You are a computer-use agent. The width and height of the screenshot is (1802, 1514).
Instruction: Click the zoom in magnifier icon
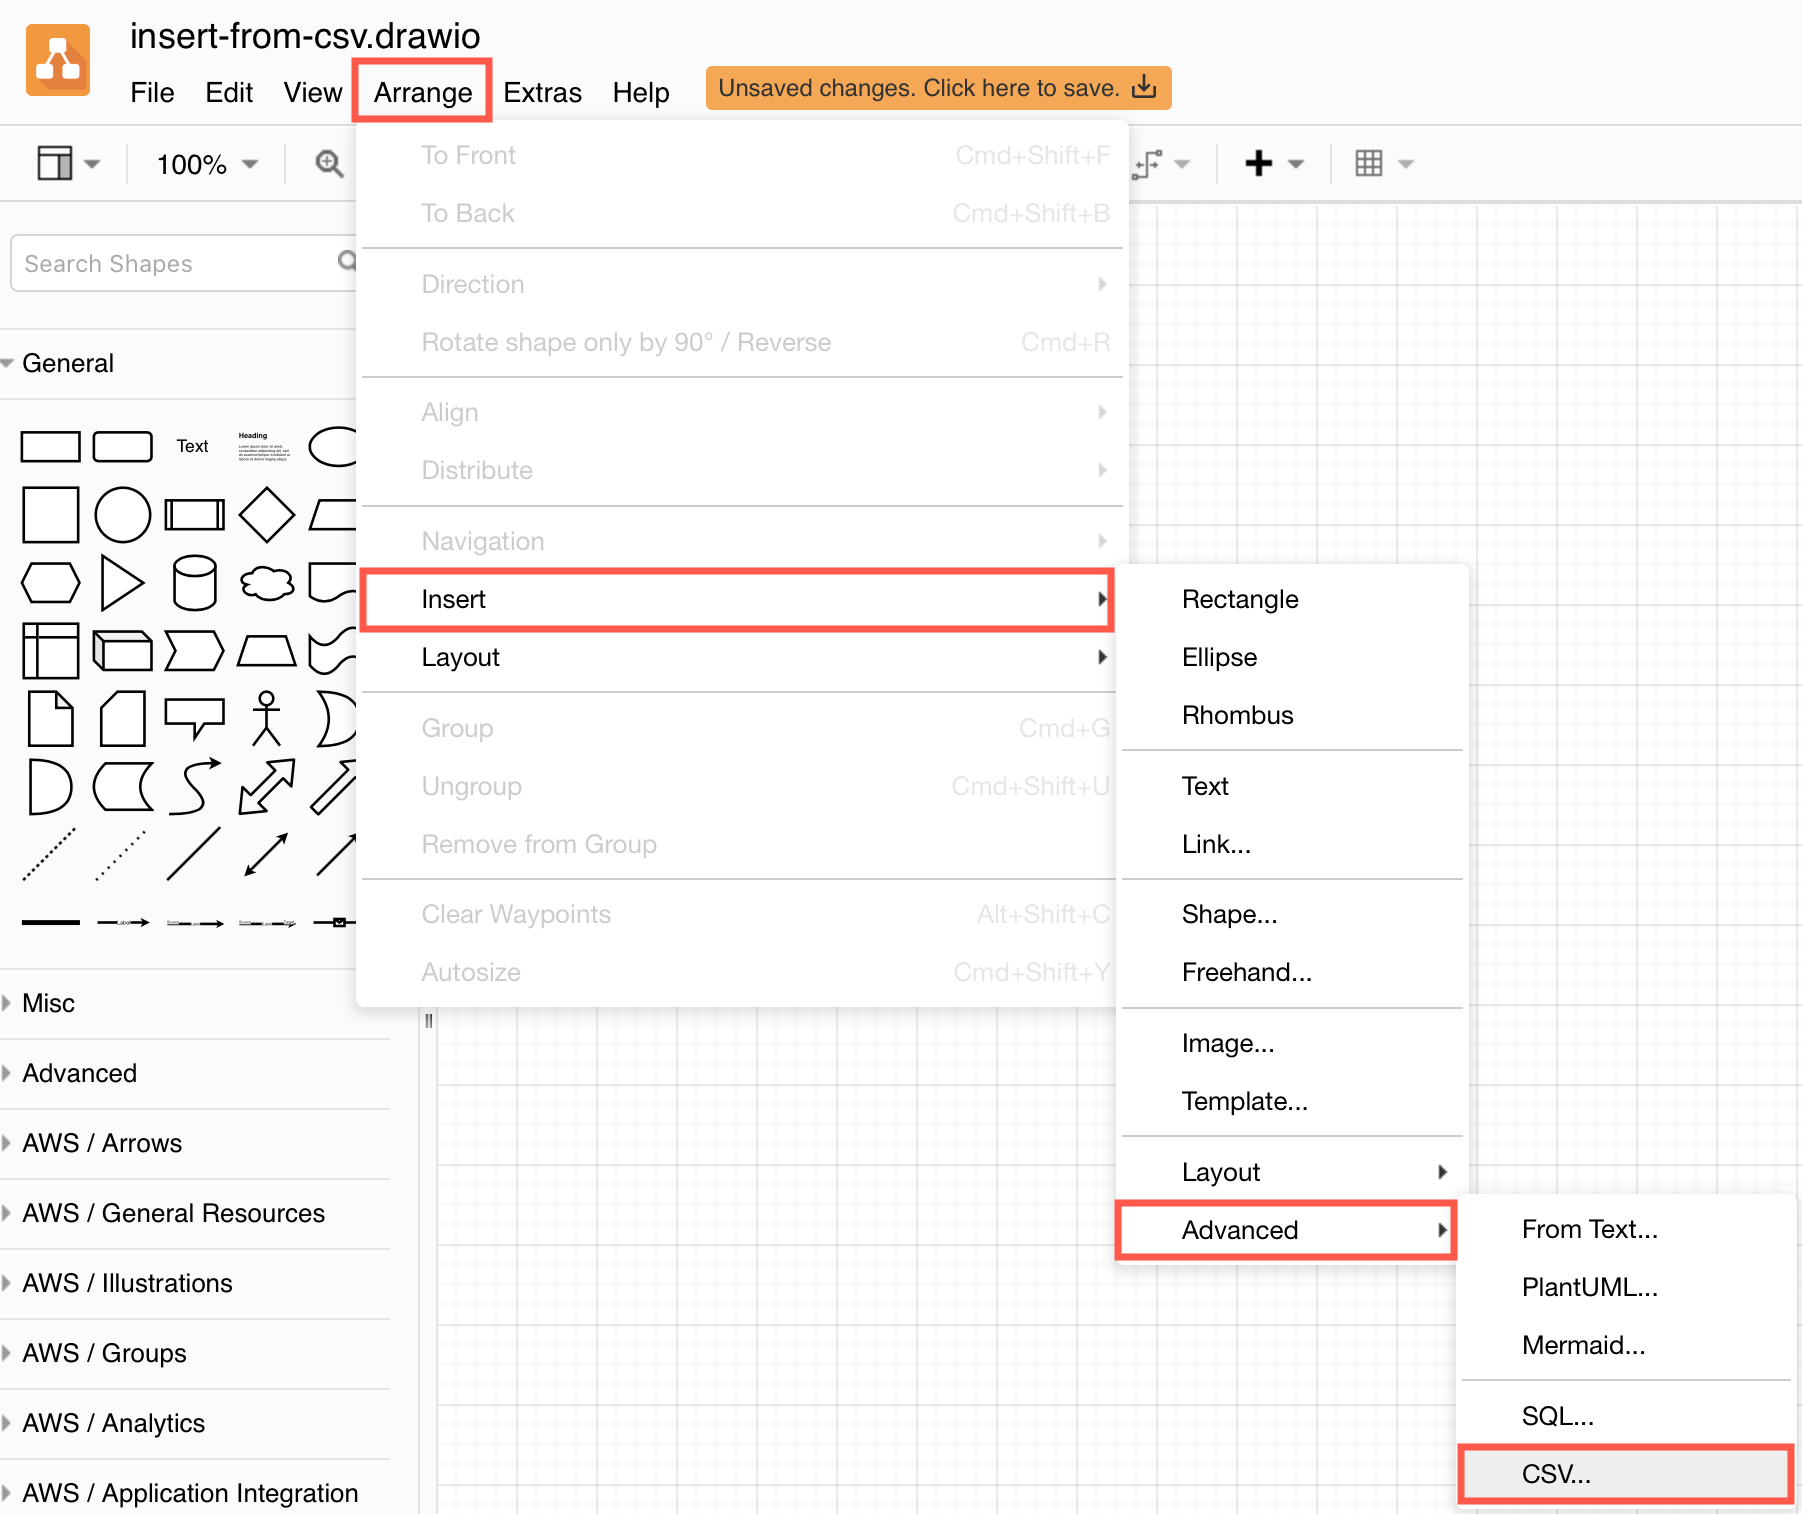(x=328, y=163)
